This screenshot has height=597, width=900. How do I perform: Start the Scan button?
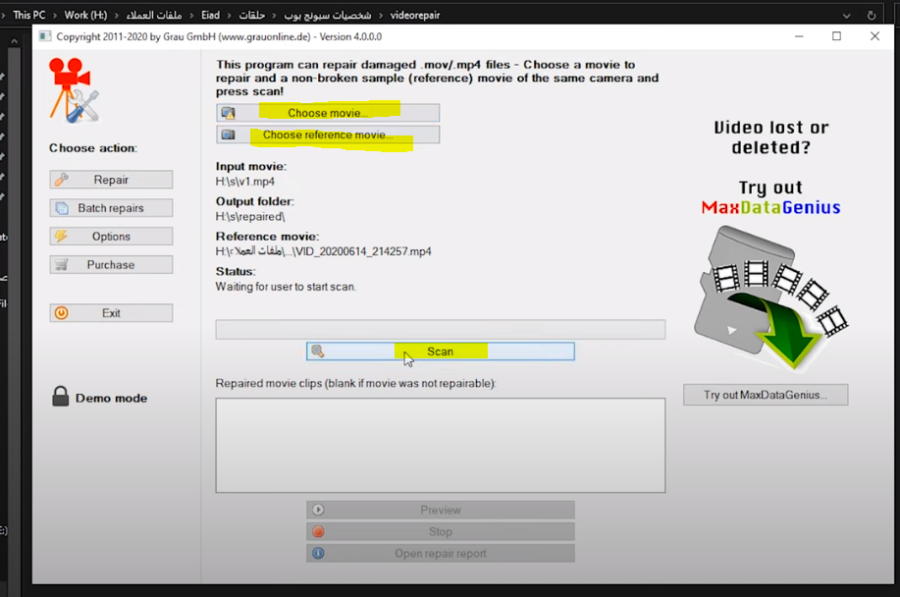tap(440, 351)
